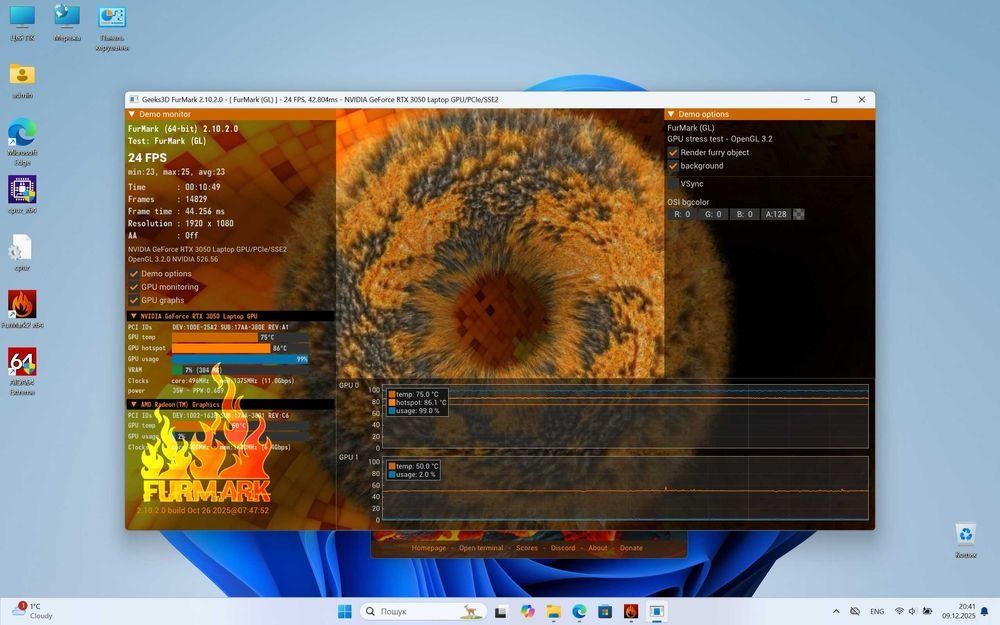Click the R: 0 color value field
This screenshot has height=625, width=1000.
pyautogui.click(x=682, y=214)
